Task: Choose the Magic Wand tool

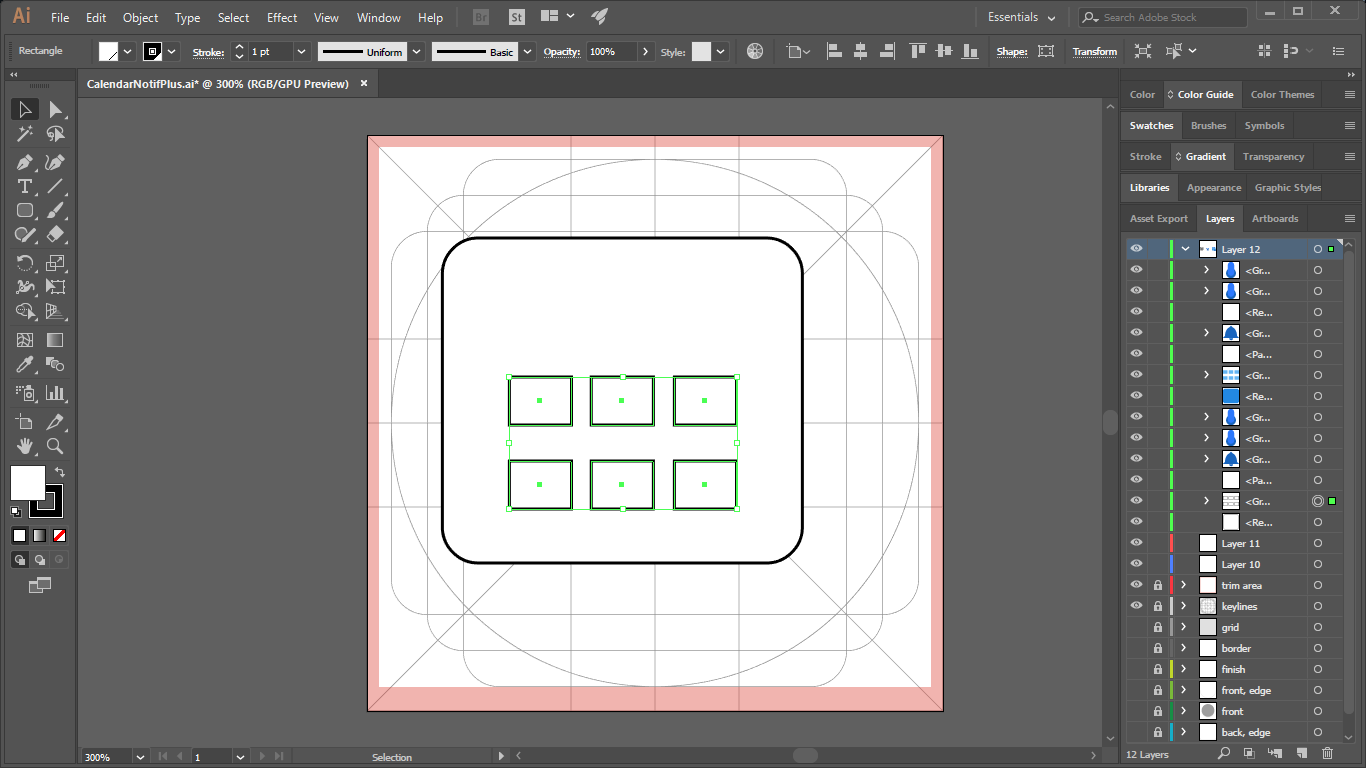Action: pyautogui.click(x=25, y=134)
